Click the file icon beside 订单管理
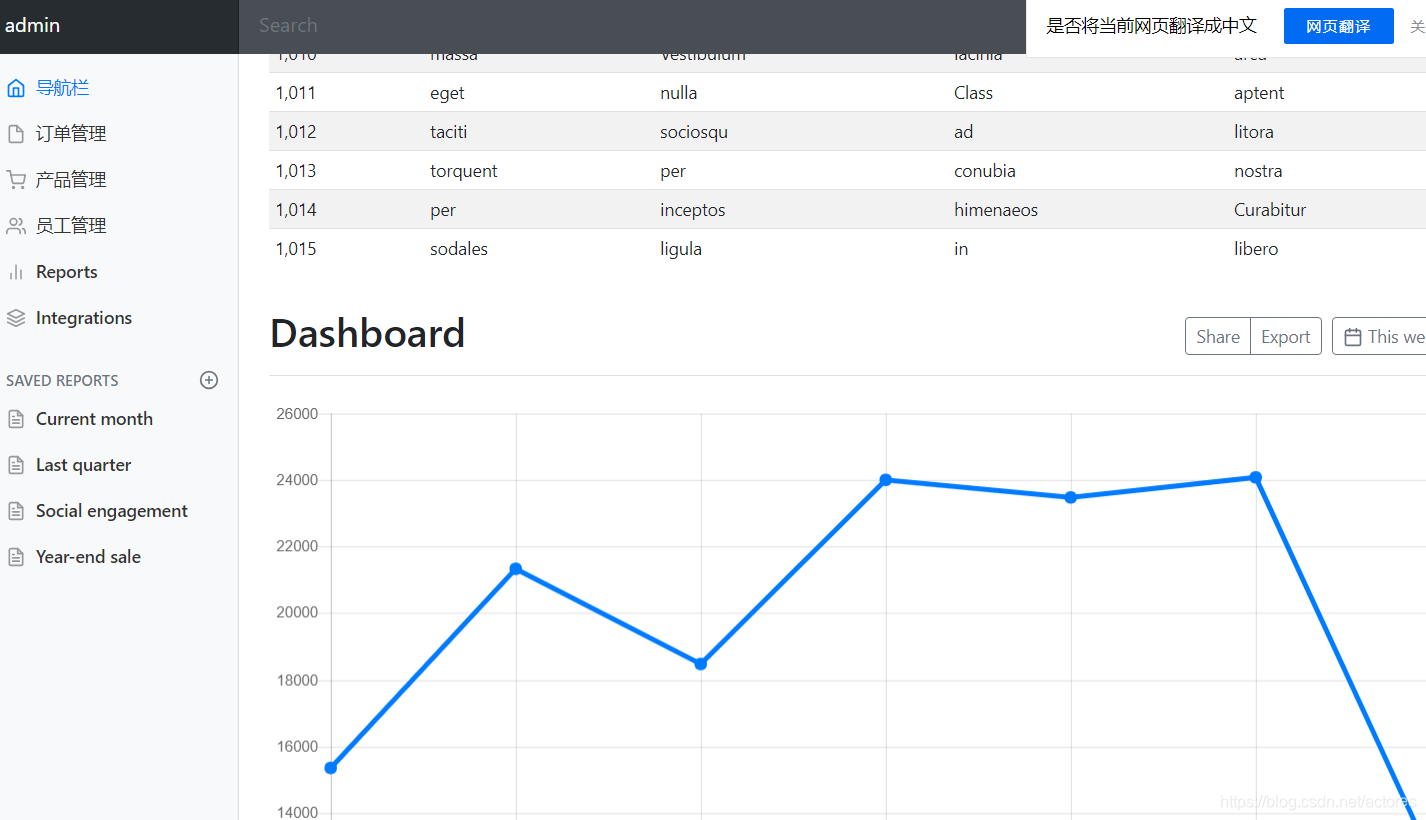The height and width of the screenshot is (820, 1426). 15,134
